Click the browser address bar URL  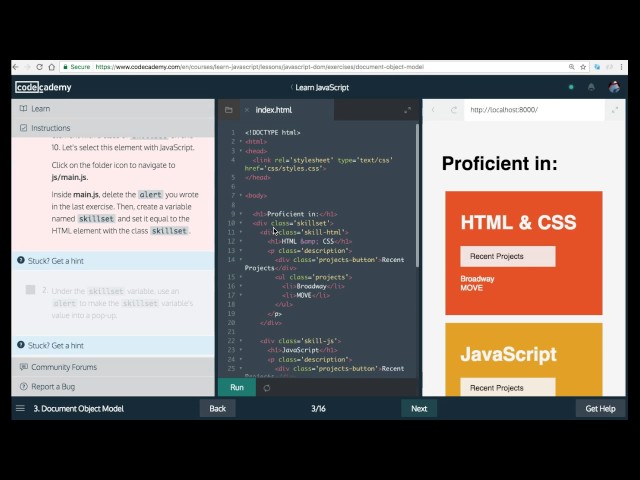point(260,67)
